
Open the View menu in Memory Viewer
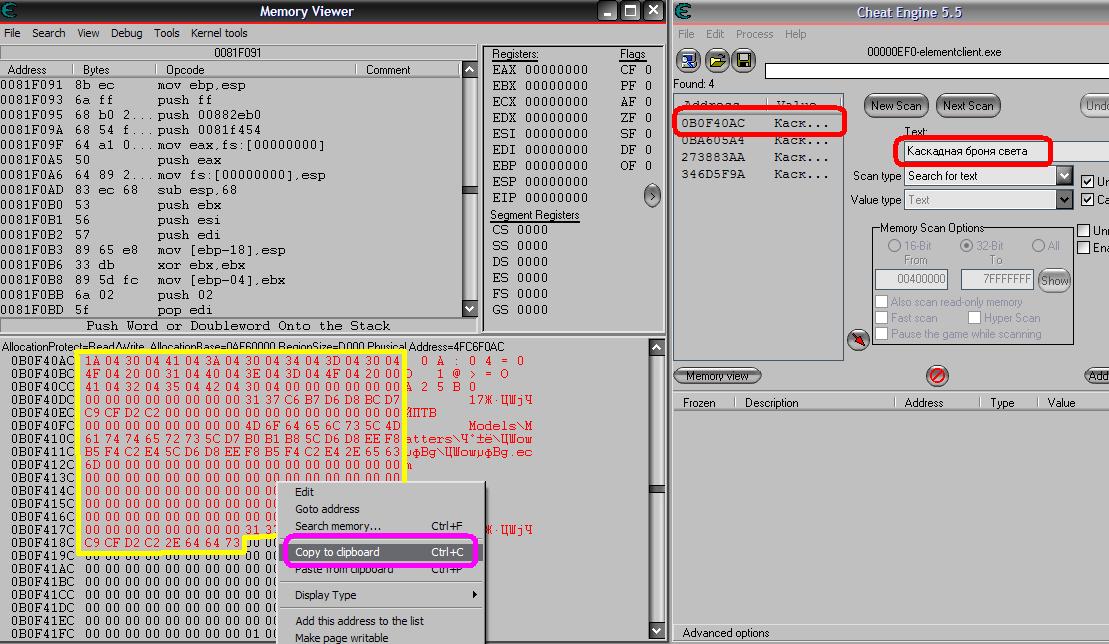88,33
